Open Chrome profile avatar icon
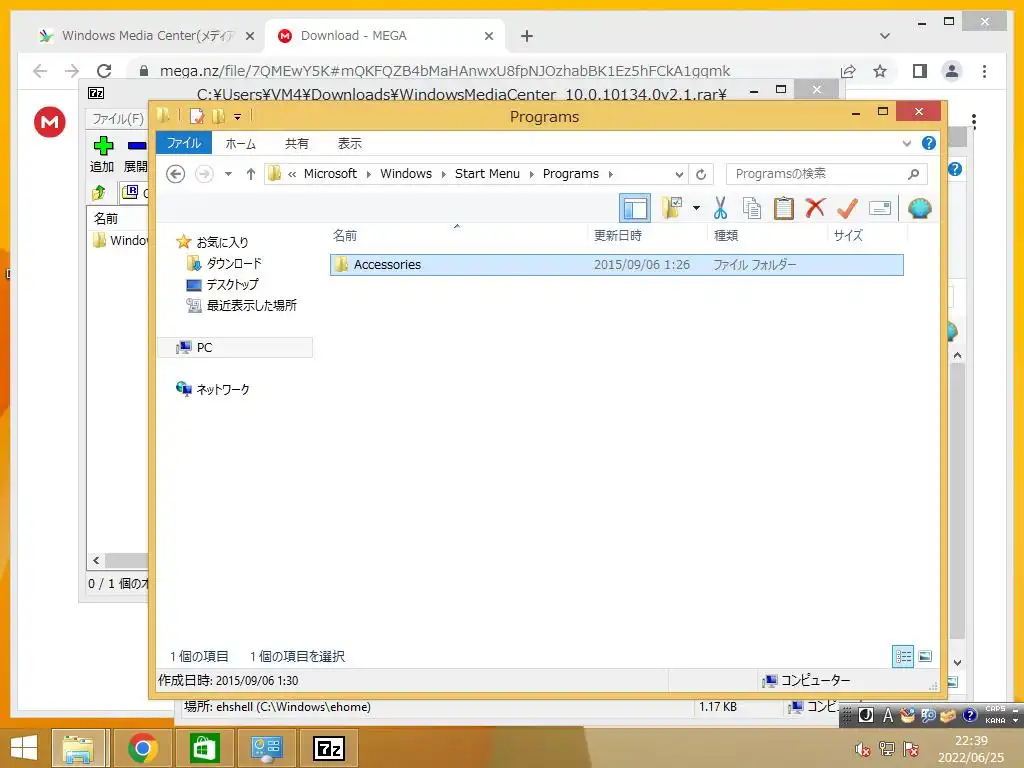The height and width of the screenshot is (768, 1024). click(x=952, y=71)
